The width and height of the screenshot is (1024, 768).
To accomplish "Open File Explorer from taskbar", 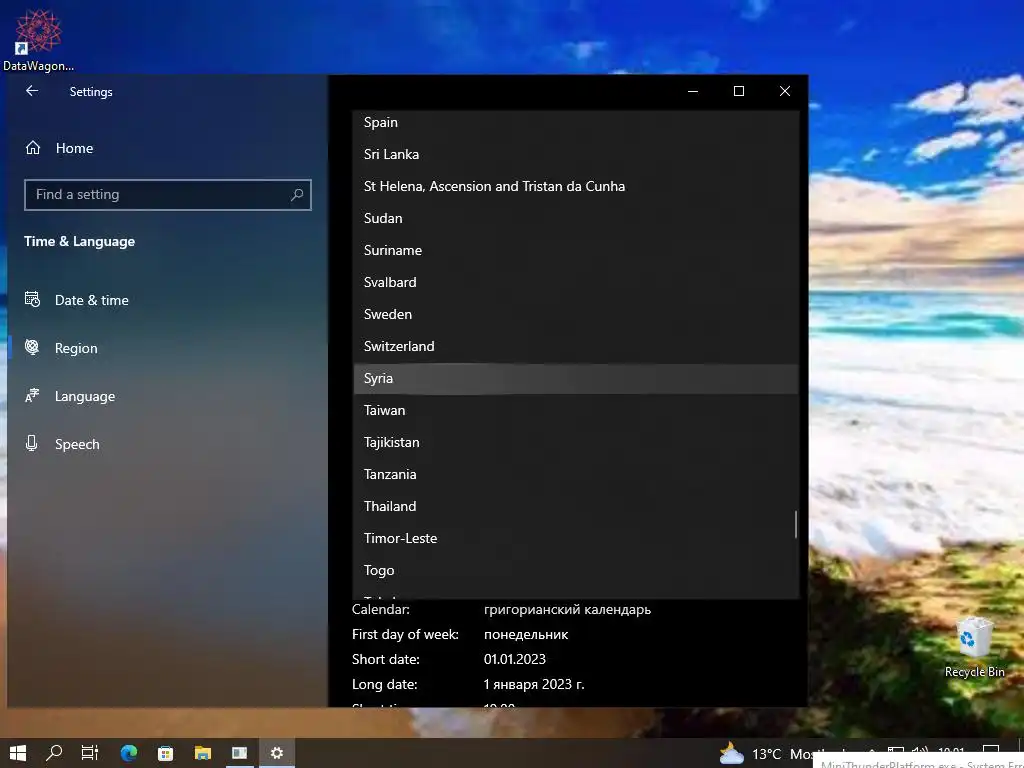I will [x=203, y=753].
